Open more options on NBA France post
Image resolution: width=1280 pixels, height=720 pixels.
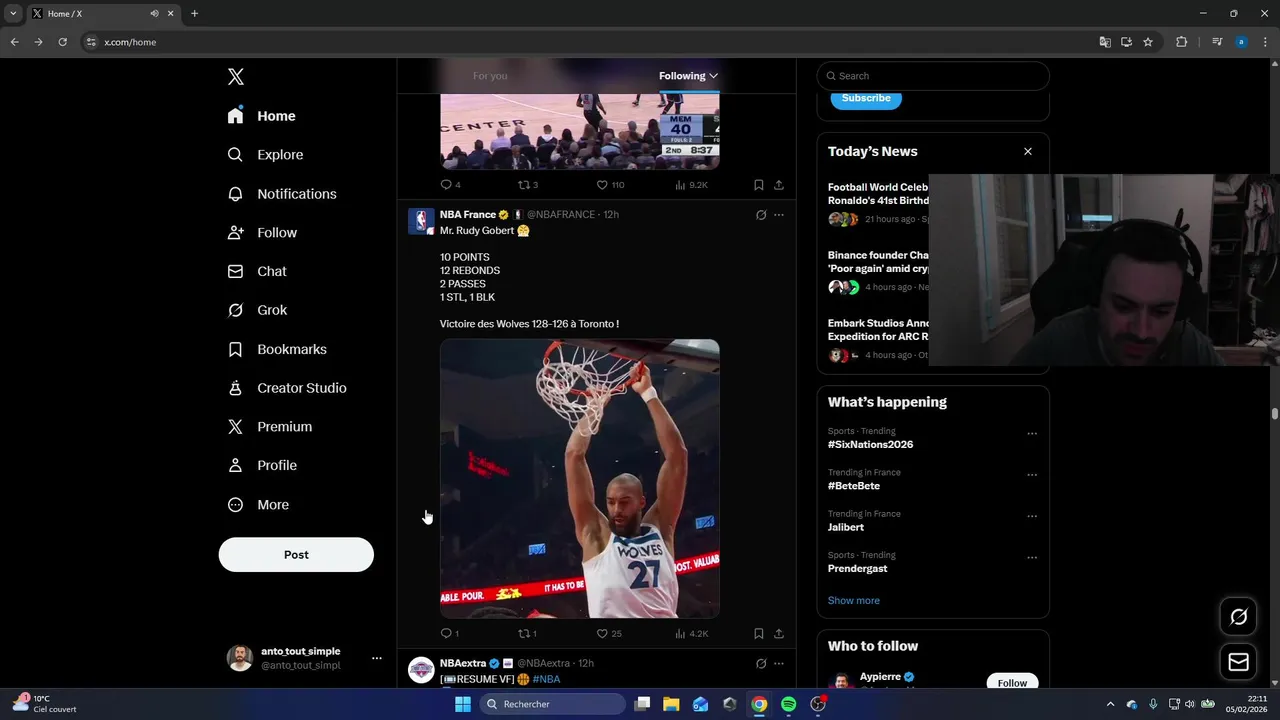tap(779, 215)
